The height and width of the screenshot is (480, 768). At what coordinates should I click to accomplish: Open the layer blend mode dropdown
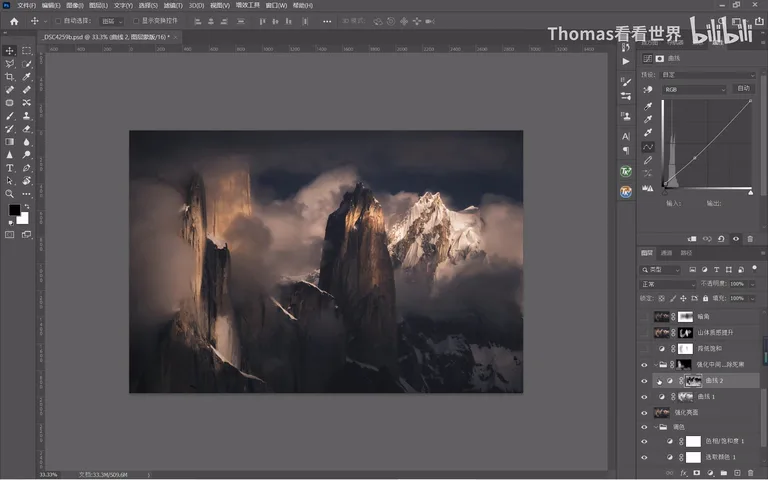668,284
